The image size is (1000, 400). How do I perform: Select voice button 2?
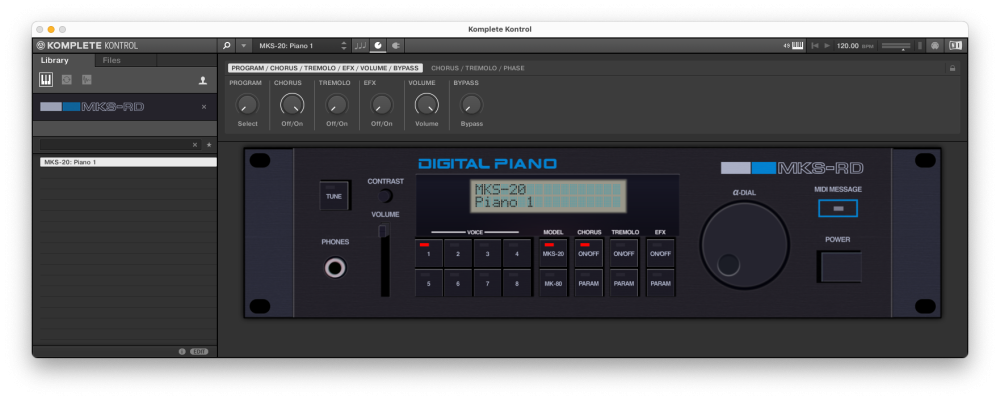point(458,253)
